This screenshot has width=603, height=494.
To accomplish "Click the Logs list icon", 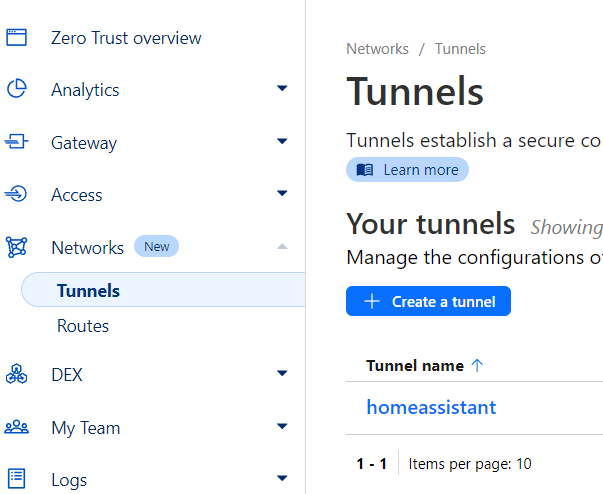I will pos(16,479).
